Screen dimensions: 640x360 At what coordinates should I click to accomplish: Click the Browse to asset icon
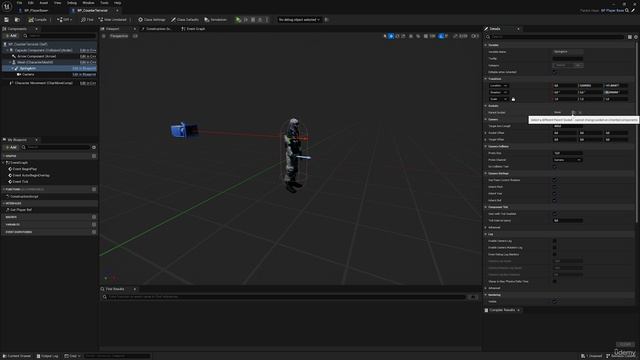coord(17,20)
